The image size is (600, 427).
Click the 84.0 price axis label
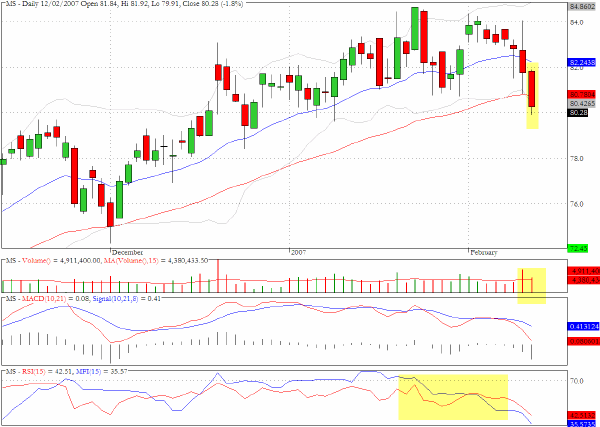(576, 22)
